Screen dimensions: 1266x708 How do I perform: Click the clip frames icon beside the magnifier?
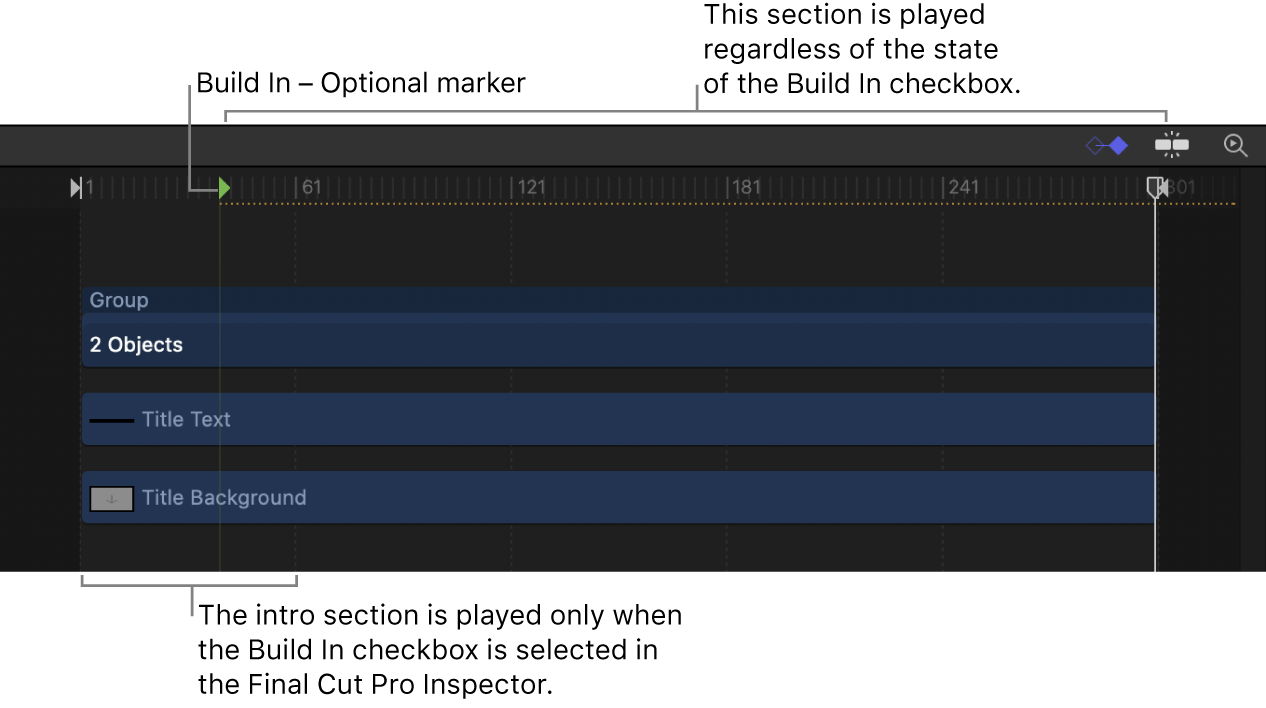coord(1171,145)
